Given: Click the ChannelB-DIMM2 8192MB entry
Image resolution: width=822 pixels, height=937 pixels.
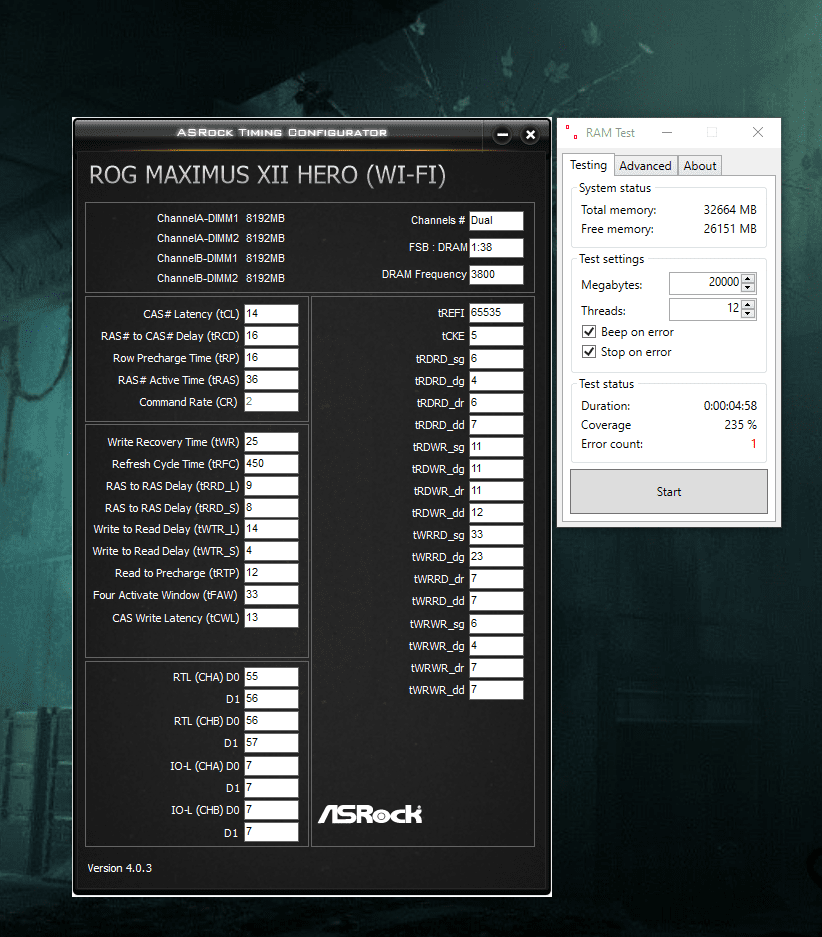Looking at the screenshot, I should [x=220, y=278].
